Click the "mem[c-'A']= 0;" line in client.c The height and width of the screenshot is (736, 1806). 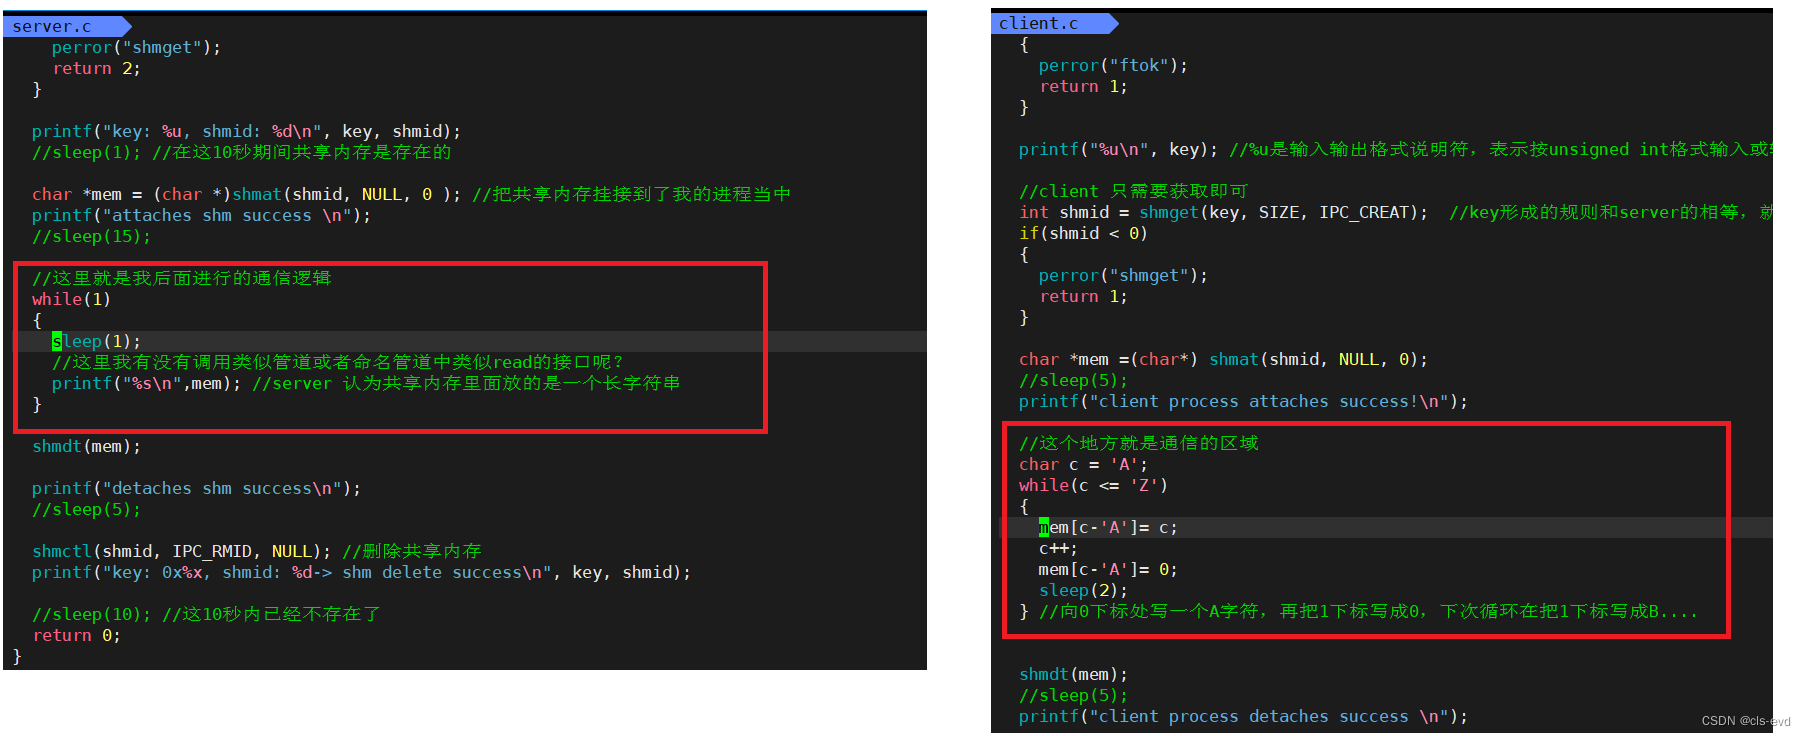1108,569
